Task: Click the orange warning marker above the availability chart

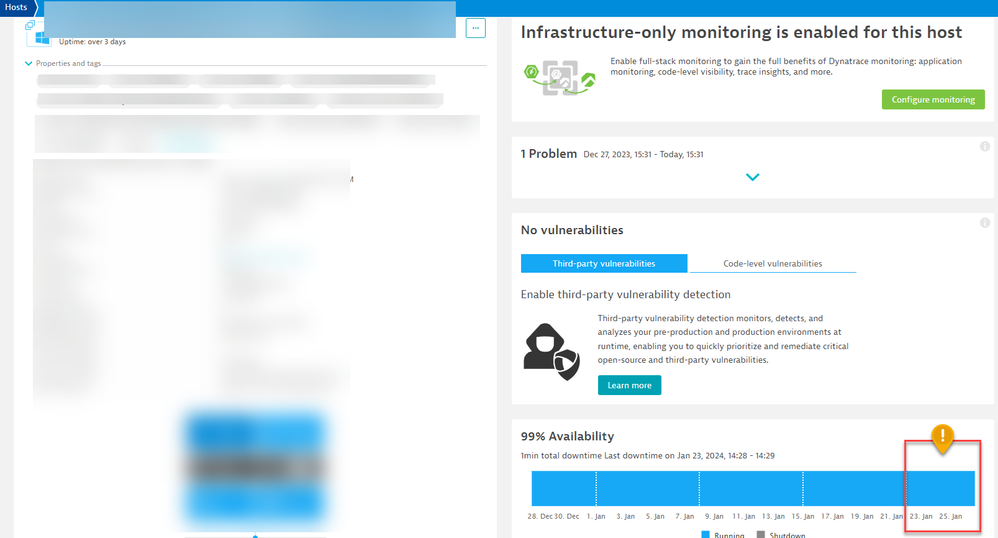Action: (x=942, y=437)
